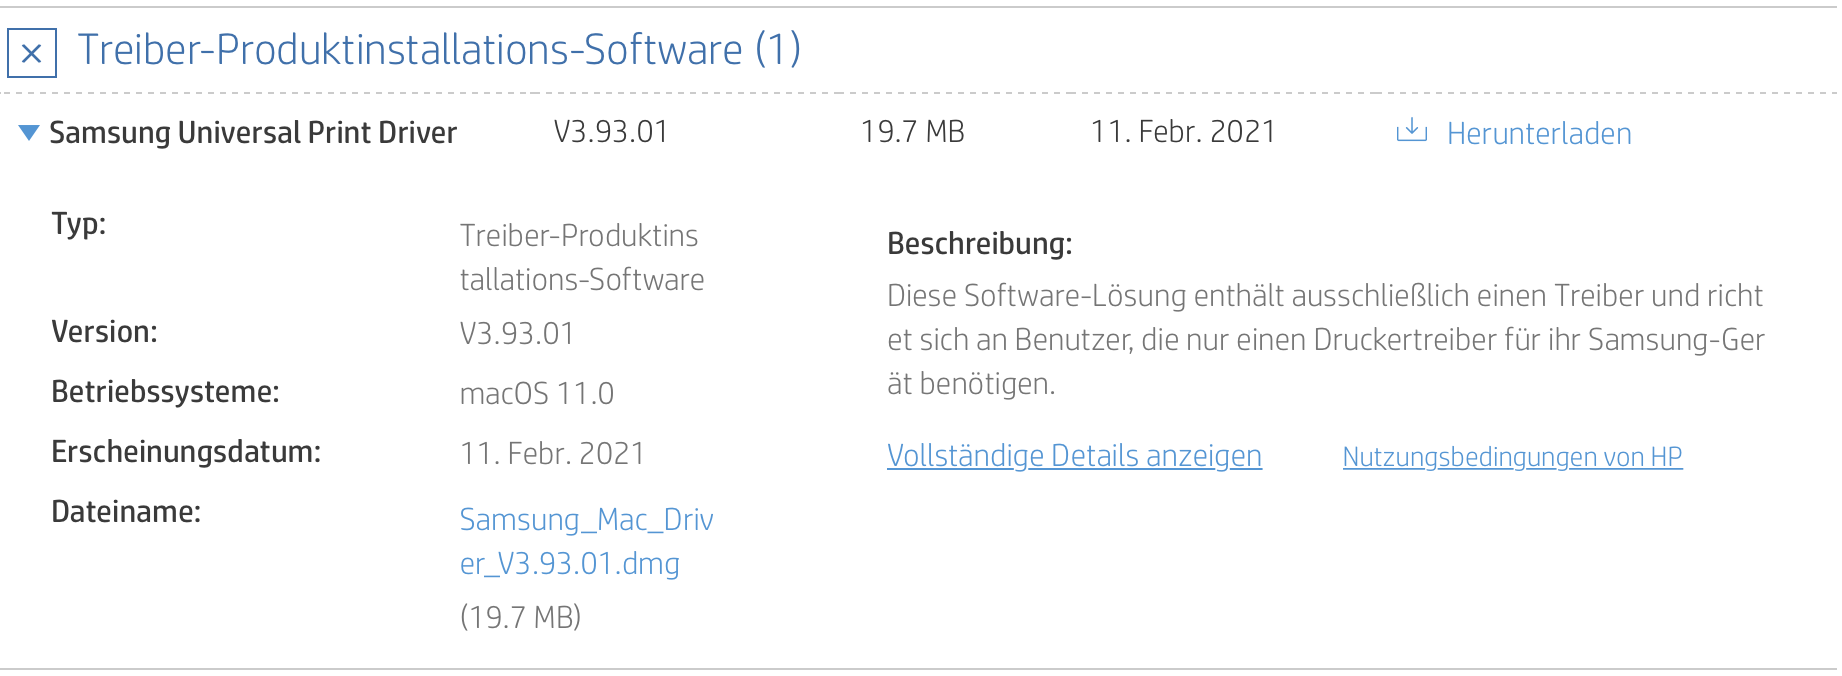1842x676 pixels.
Task: Click the download arrow icon
Action: coord(1411,131)
